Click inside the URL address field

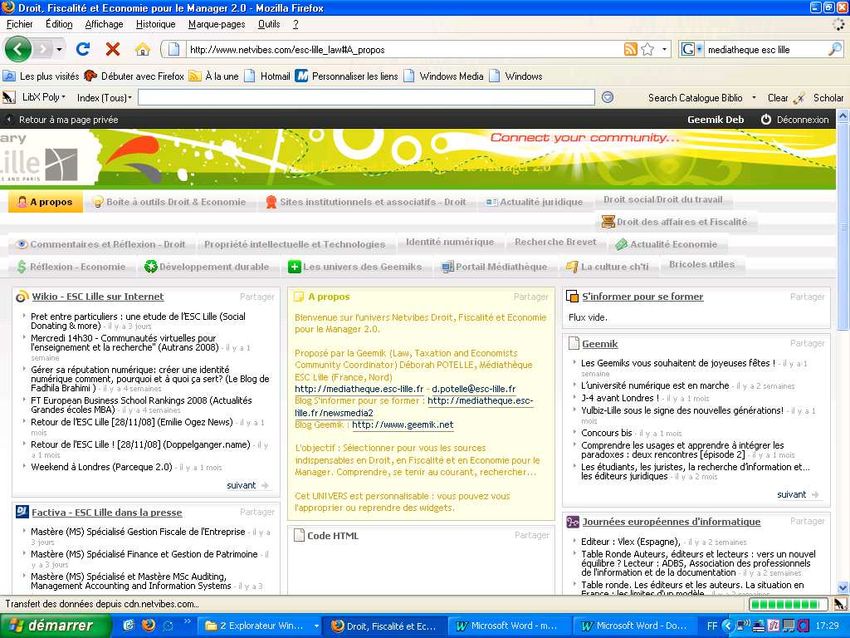point(404,49)
